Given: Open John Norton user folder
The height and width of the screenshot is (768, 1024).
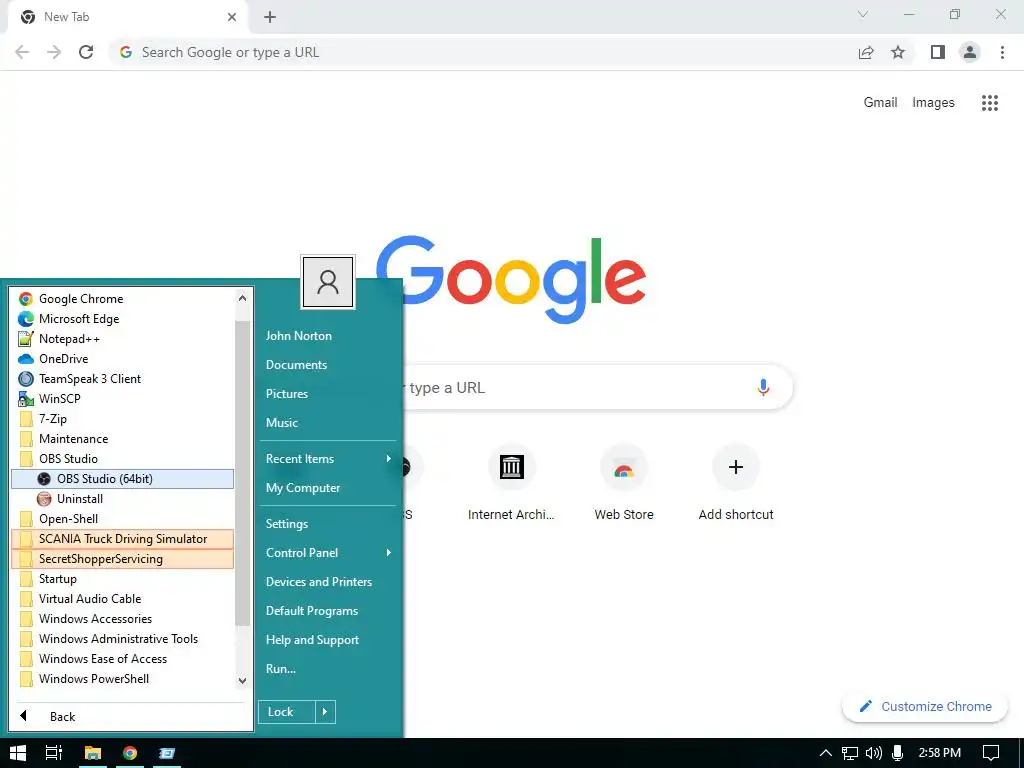Looking at the screenshot, I should click(x=328, y=336).
